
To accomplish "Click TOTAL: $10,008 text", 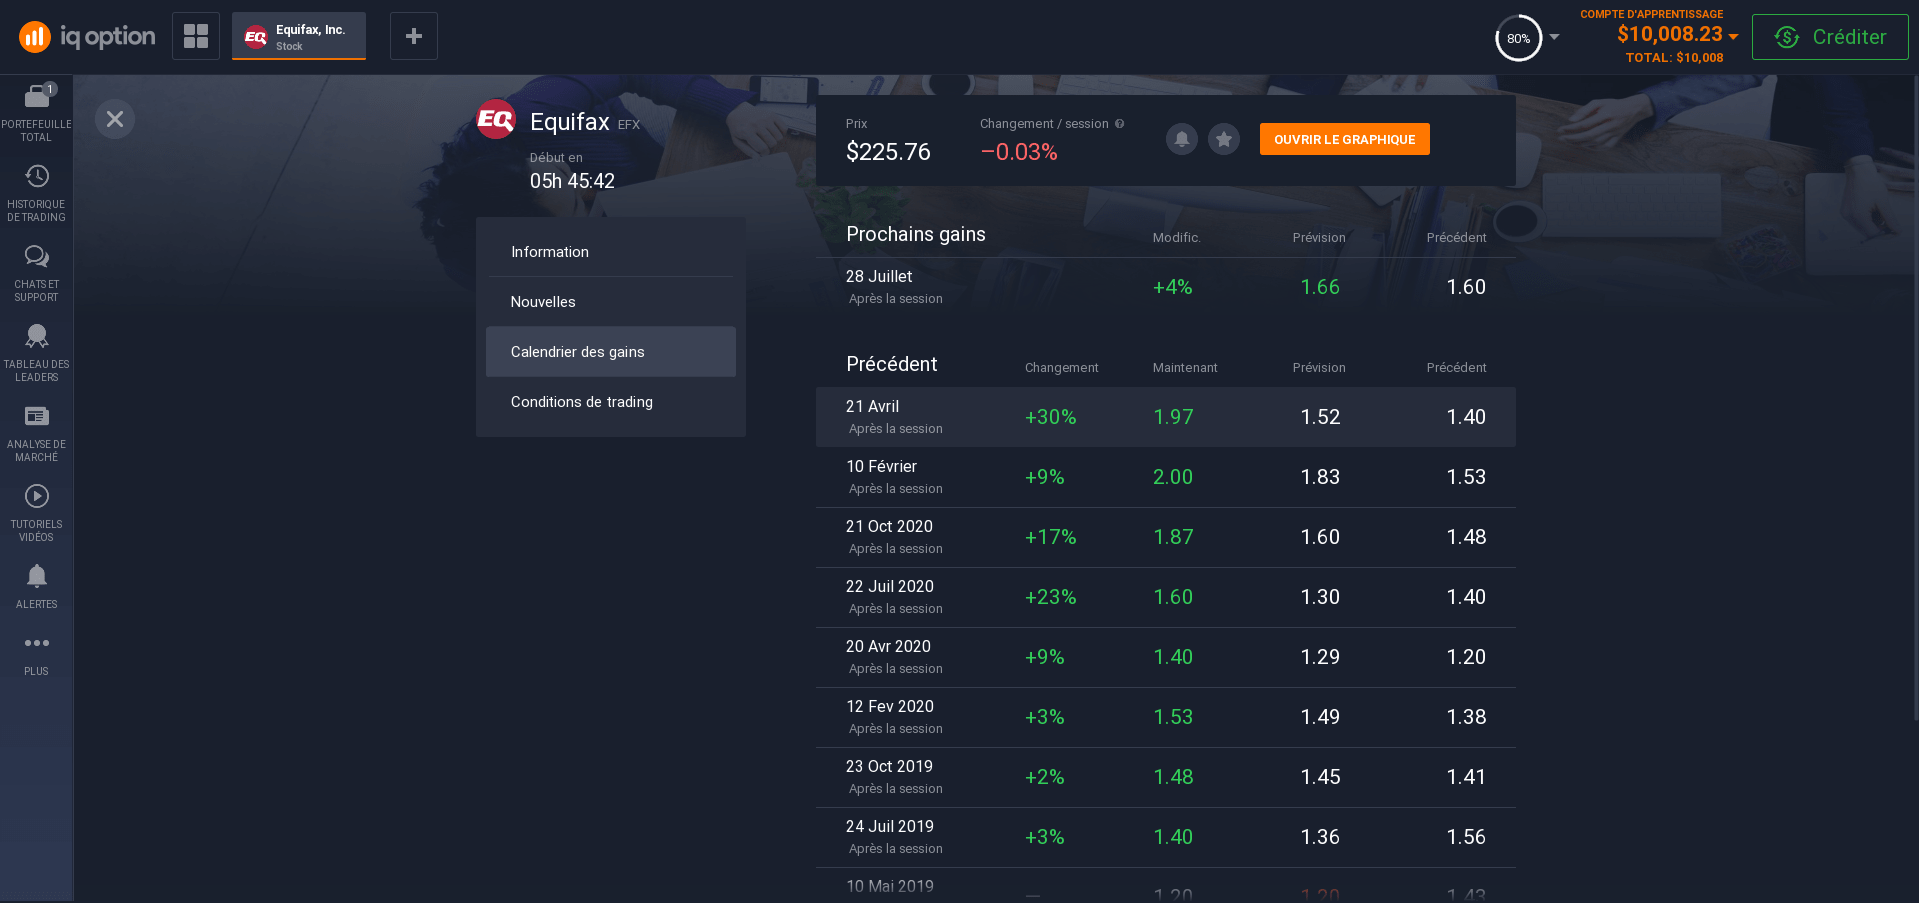I will (1674, 58).
